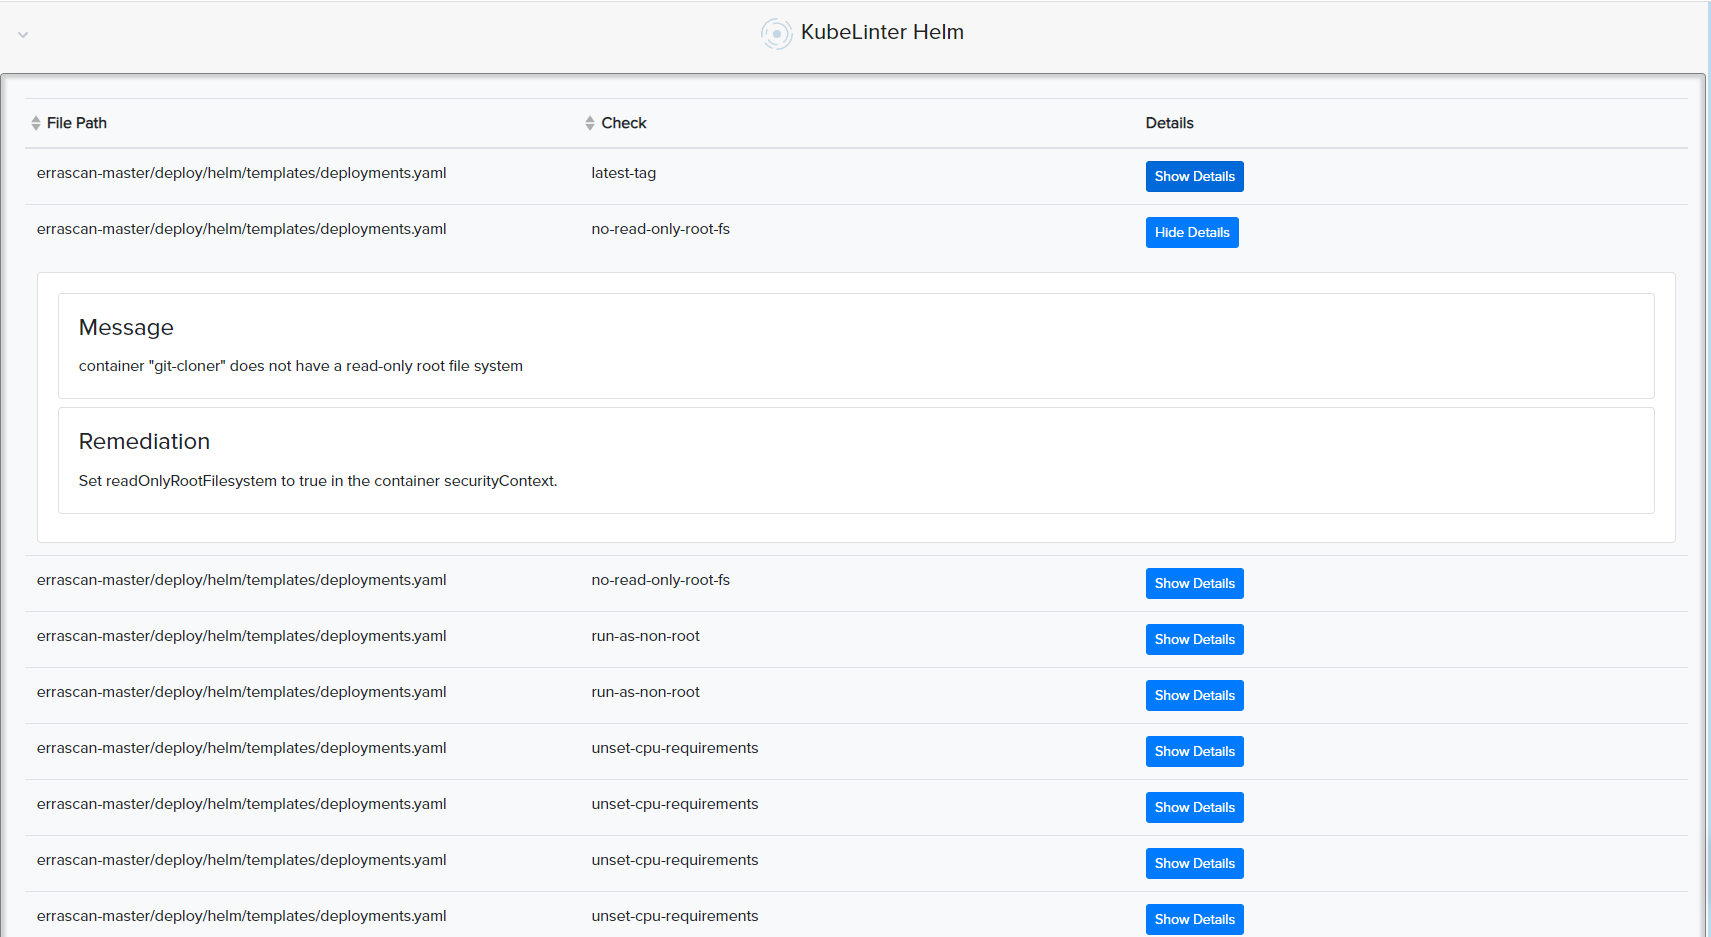The image size is (1711, 937).
Task: Show details for the collapsed no-read-only-root-fs row
Action: point(1194,583)
